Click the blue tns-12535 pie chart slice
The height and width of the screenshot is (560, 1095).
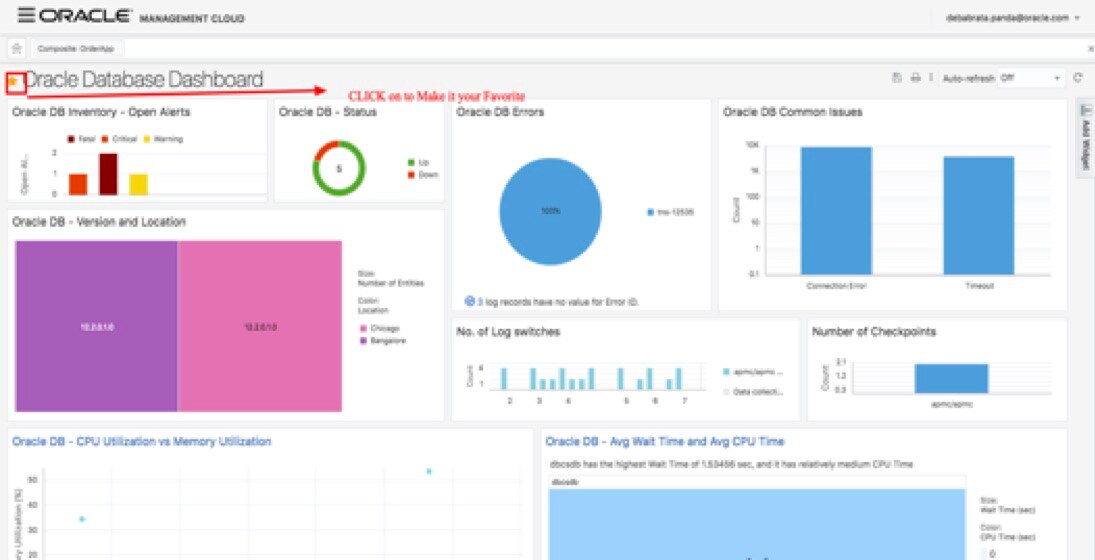(550, 212)
